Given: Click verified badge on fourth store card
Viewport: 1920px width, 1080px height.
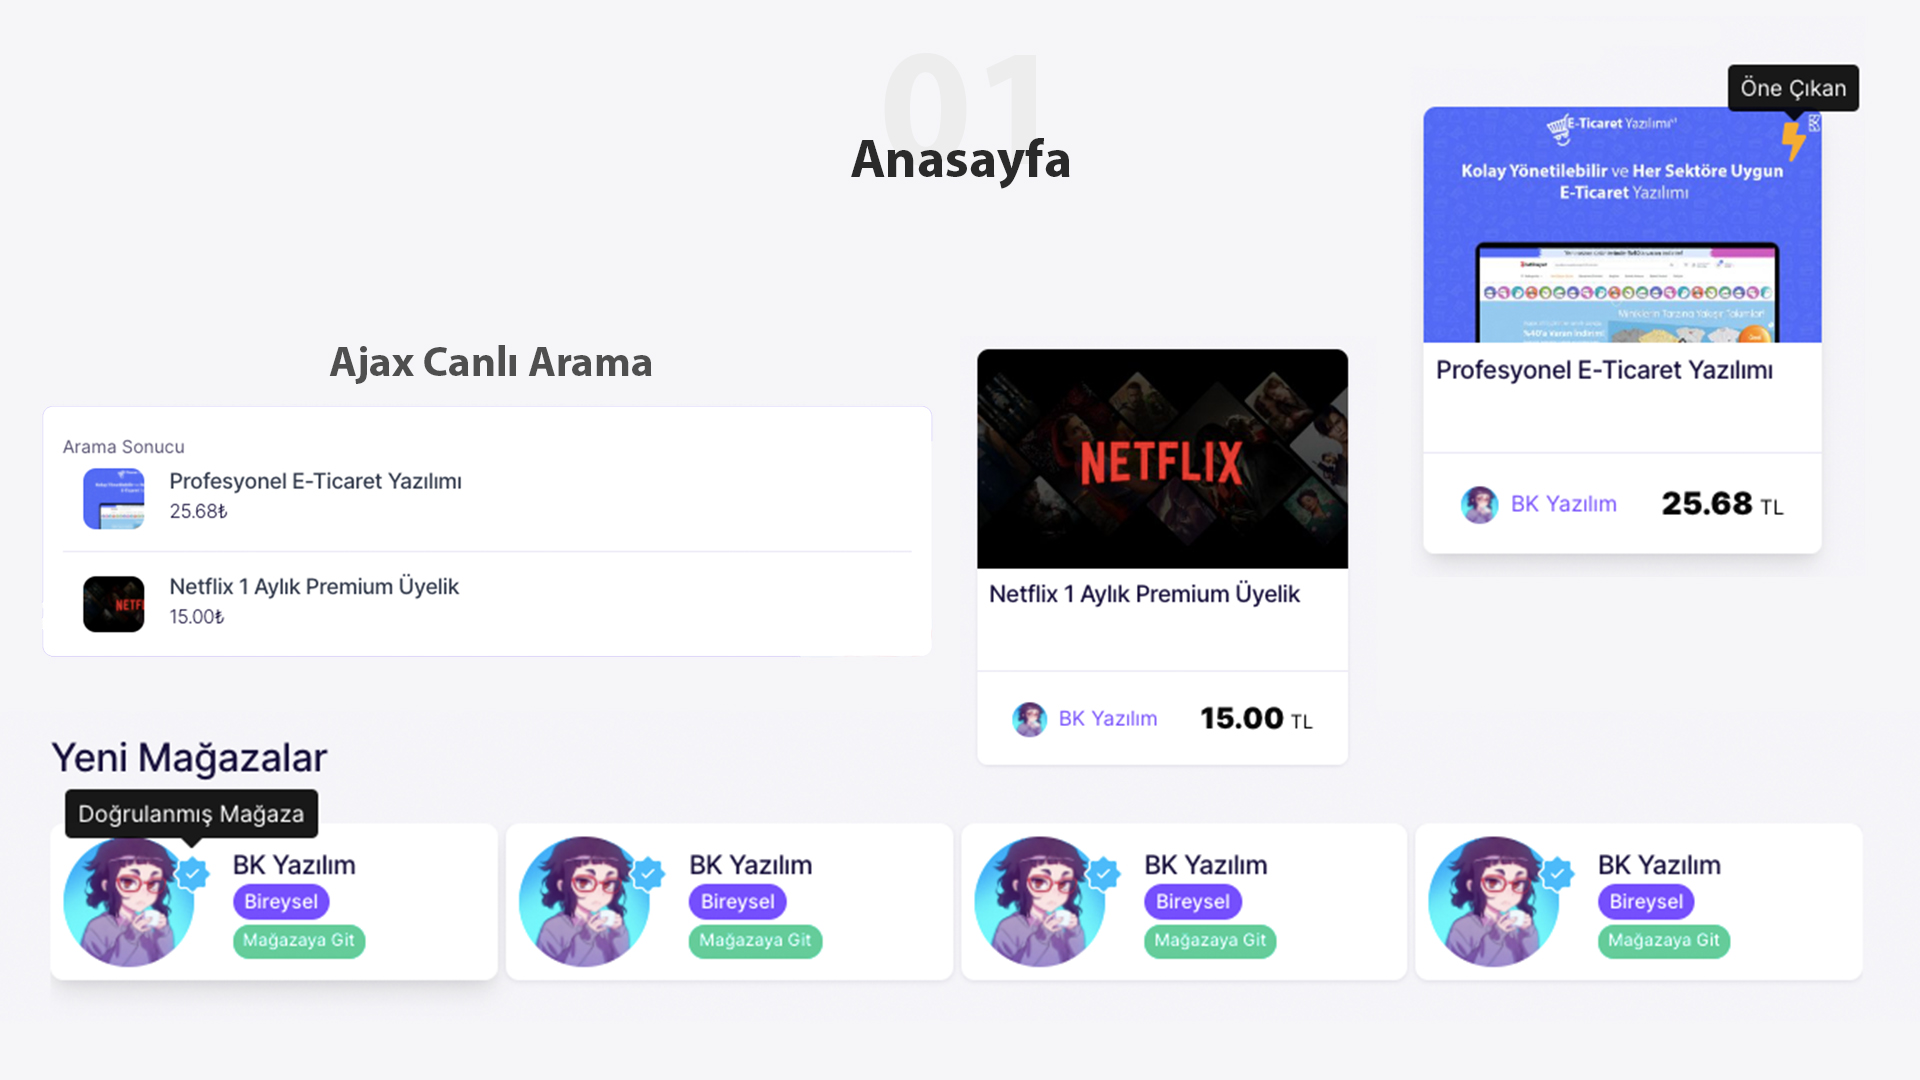Looking at the screenshot, I should coord(1557,874).
